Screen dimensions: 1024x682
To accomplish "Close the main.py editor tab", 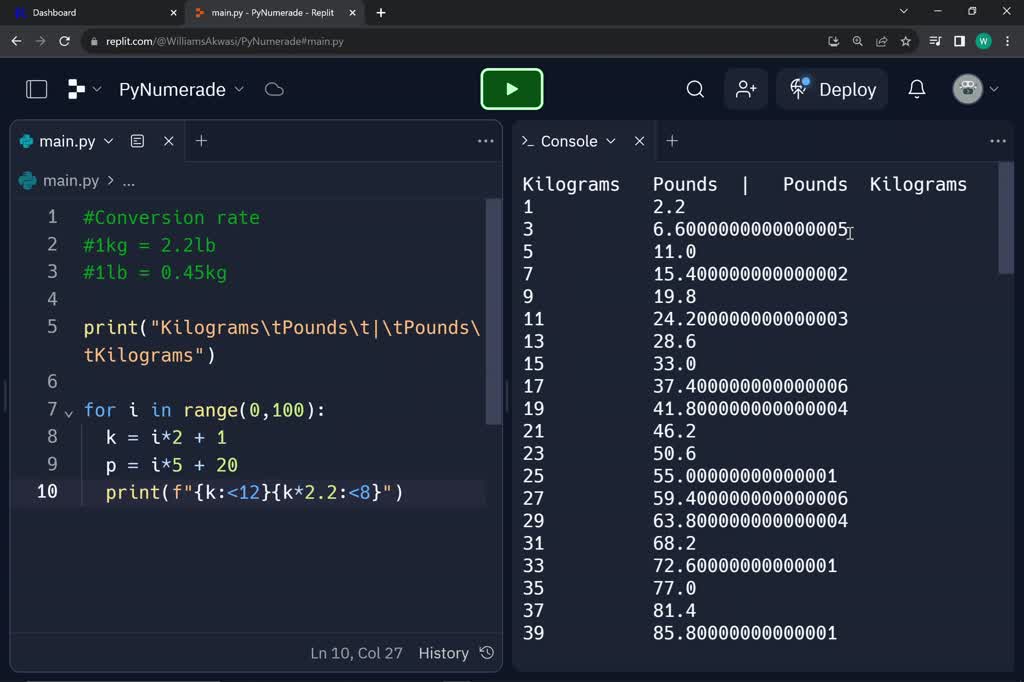I will click(x=169, y=141).
